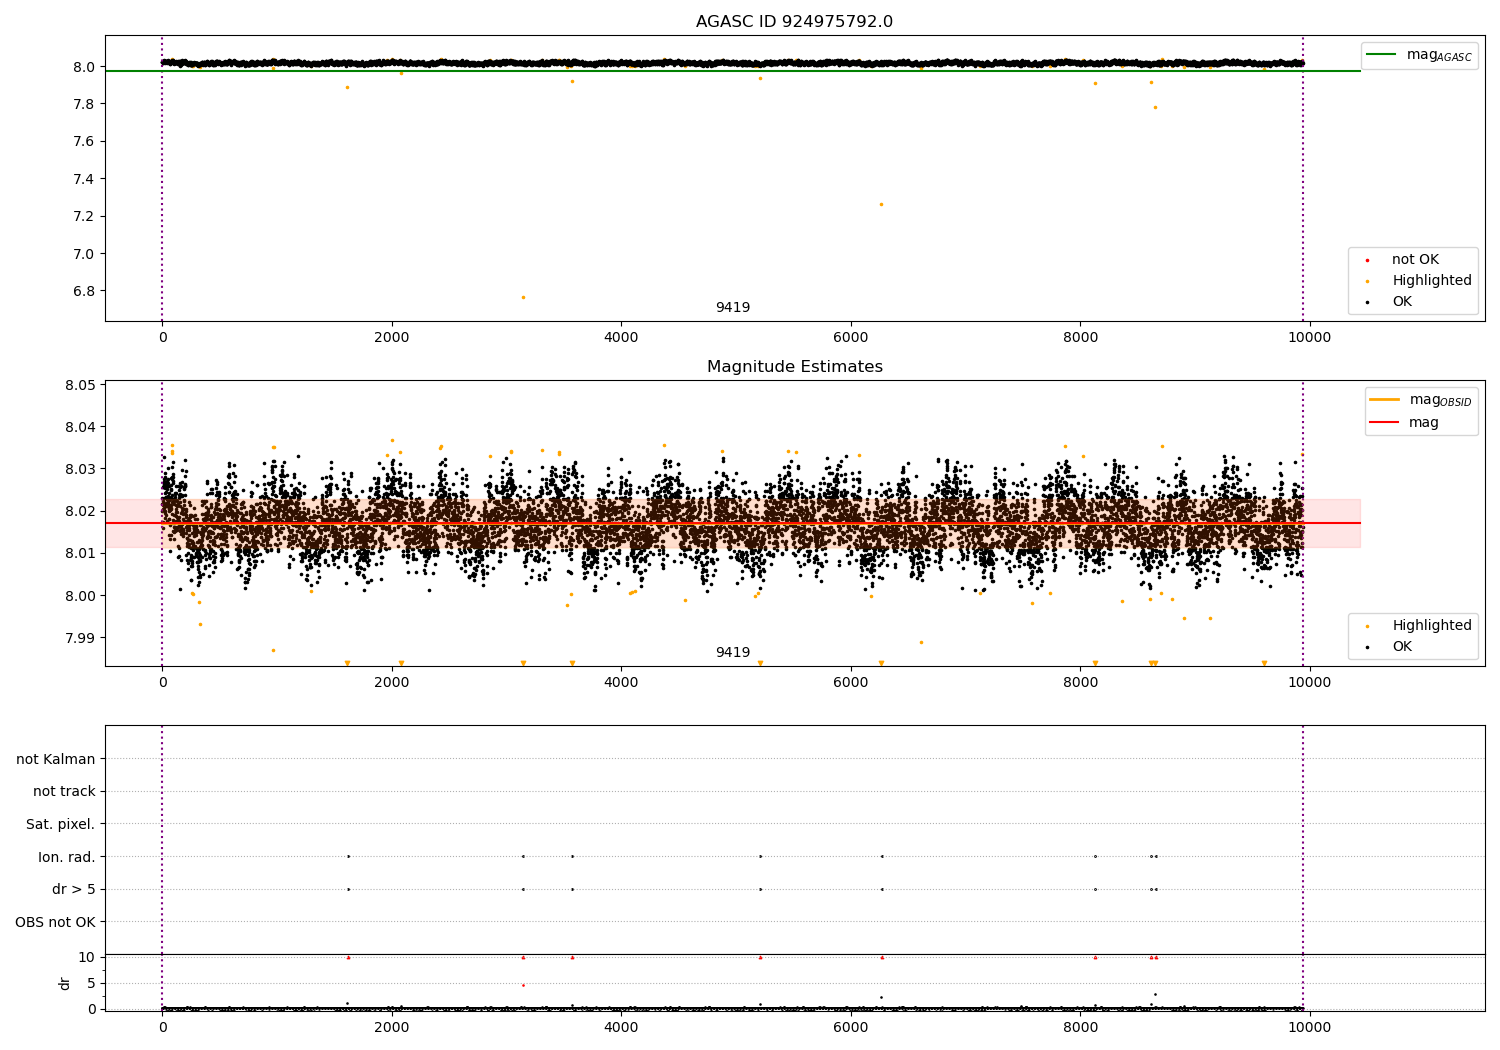Screen dimensions: 1500x1050
Task: Click the mag OBSID legend entry in the middle plot
Action: coord(1421,400)
